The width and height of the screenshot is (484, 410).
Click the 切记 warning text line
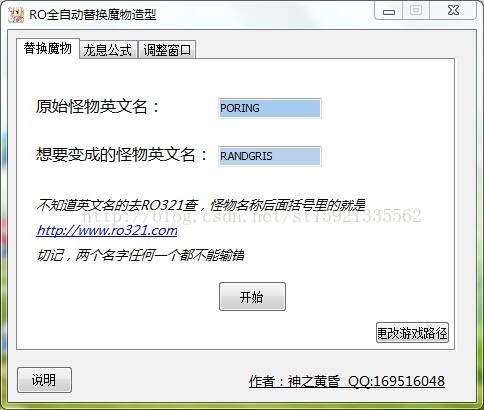[141, 255]
